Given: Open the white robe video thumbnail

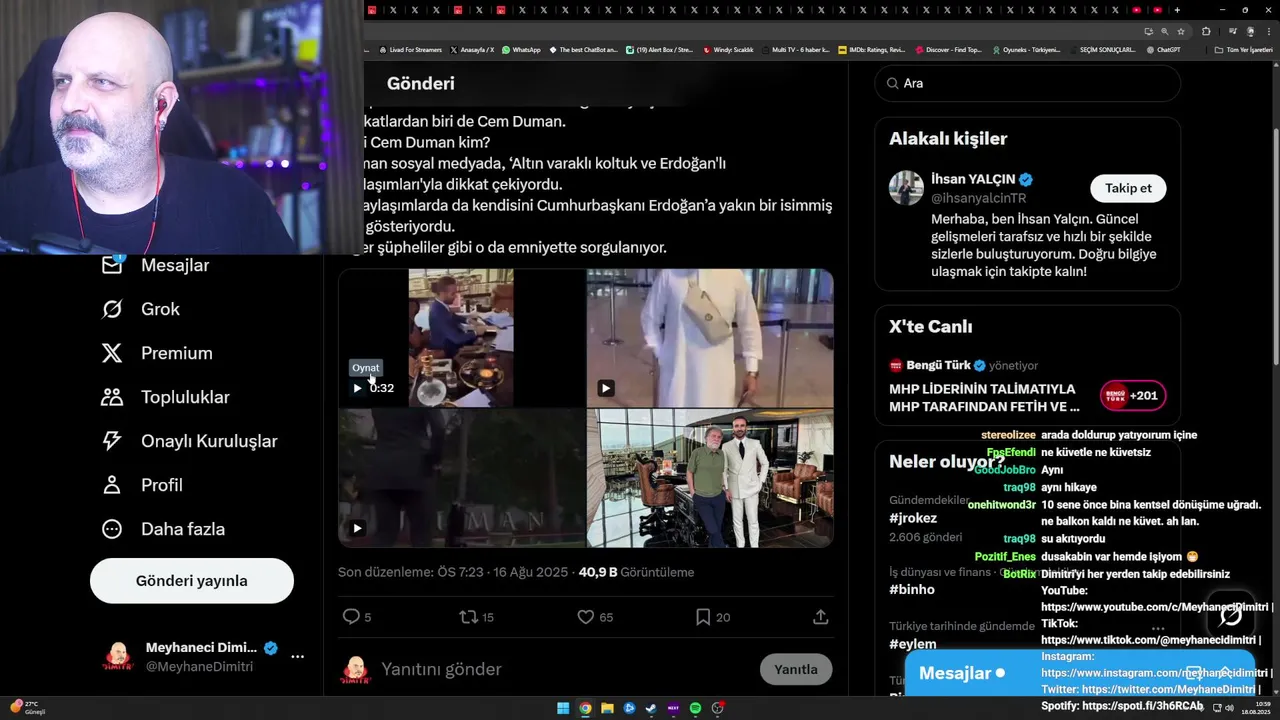Looking at the screenshot, I should 710,338.
